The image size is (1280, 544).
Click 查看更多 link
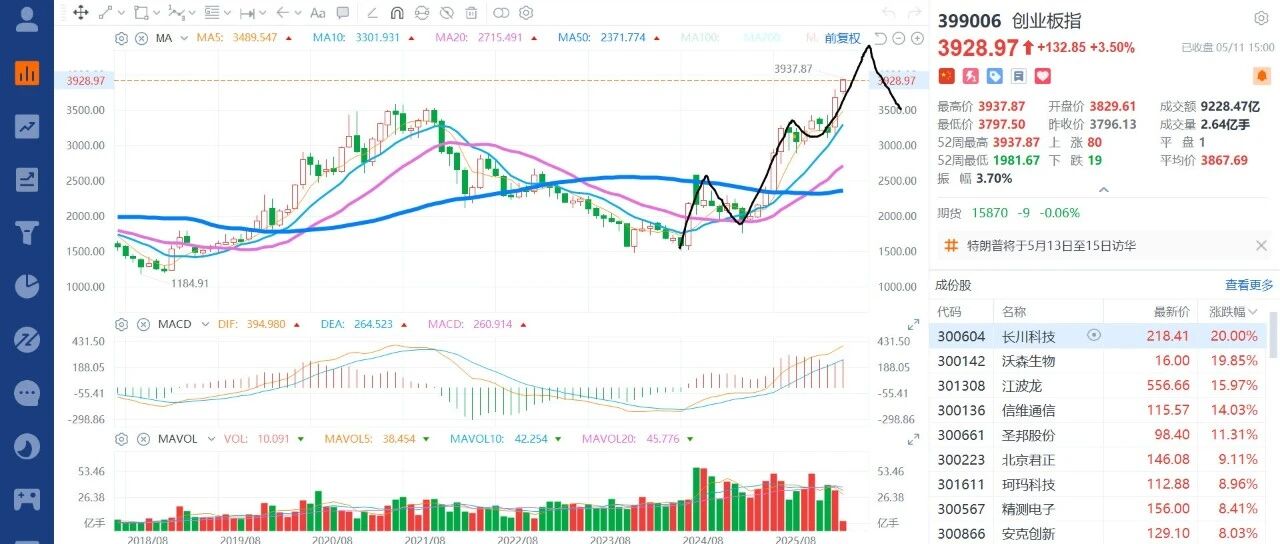click(x=1249, y=285)
